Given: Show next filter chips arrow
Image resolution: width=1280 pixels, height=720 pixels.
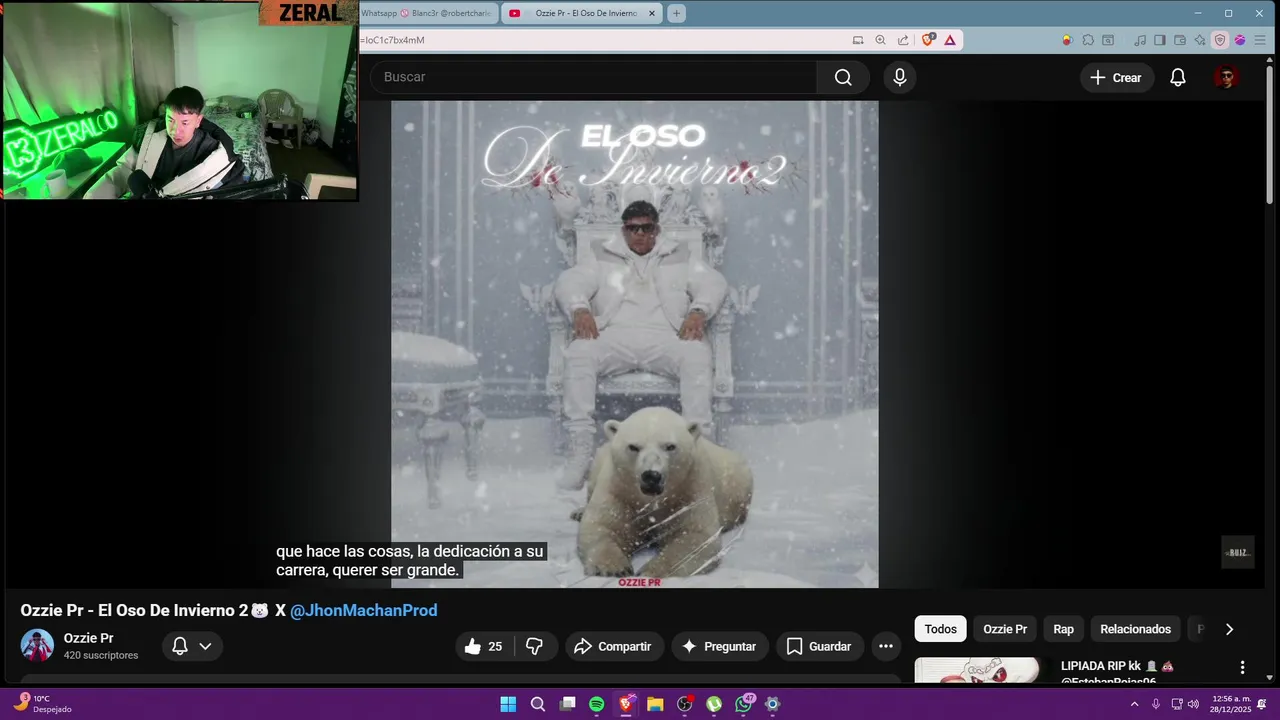Looking at the screenshot, I should (x=1229, y=629).
